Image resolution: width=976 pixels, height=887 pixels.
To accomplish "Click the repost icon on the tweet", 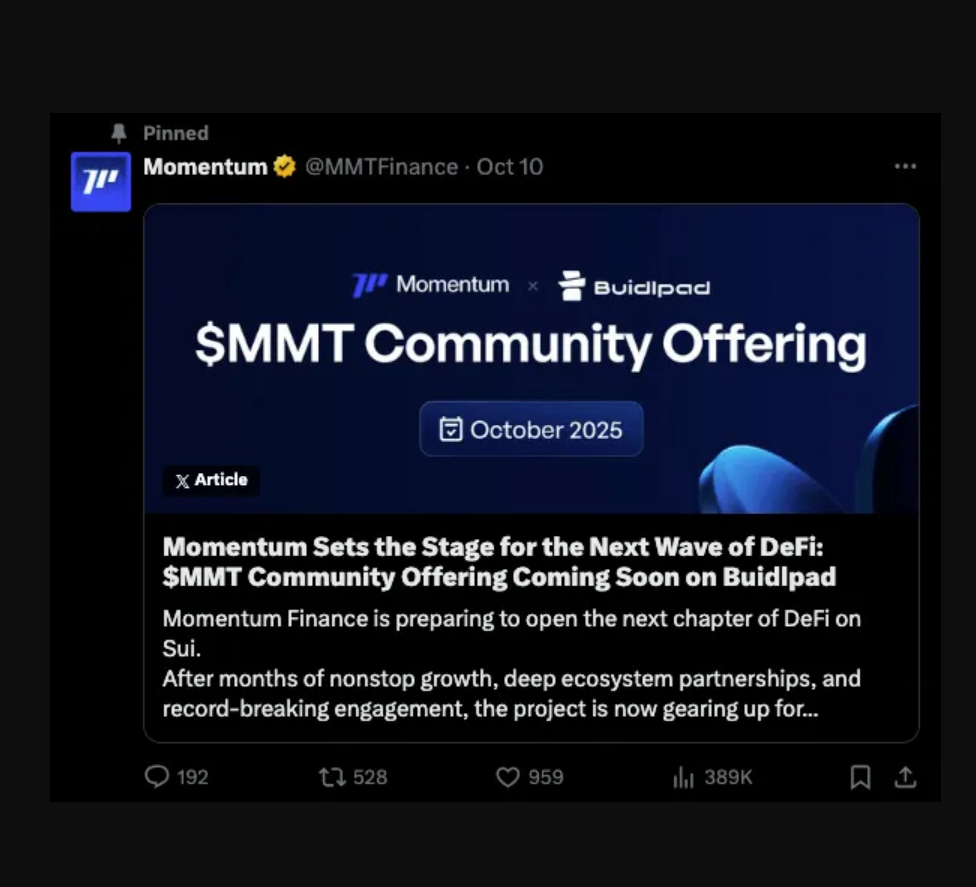I will point(331,777).
